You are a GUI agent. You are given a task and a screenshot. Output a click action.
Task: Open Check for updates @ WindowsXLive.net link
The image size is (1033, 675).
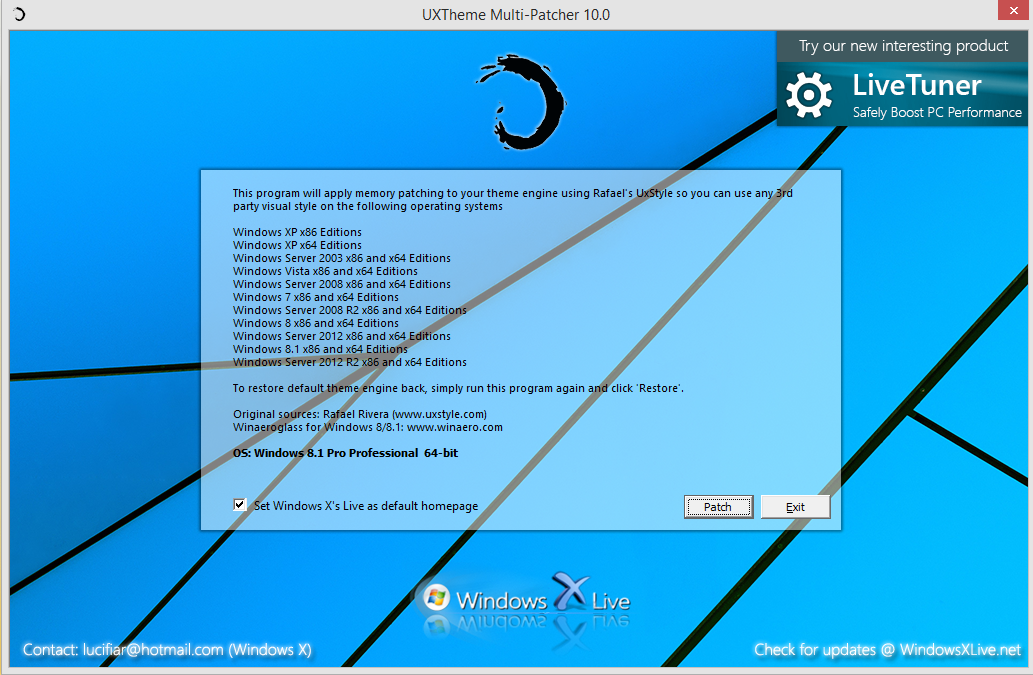click(x=887, y=650)
